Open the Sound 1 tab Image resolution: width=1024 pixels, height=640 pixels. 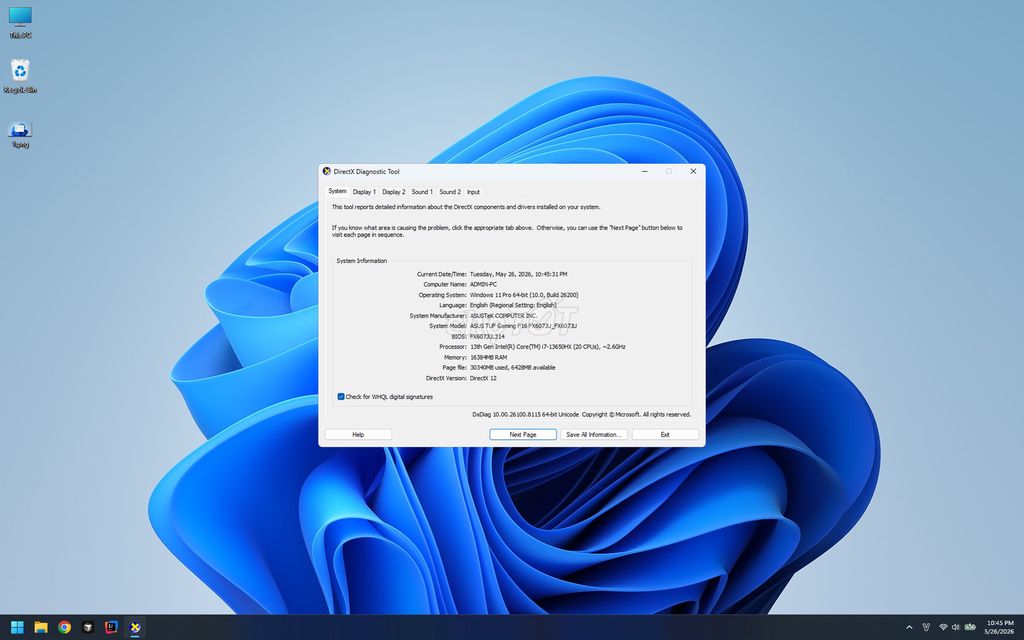422,192
